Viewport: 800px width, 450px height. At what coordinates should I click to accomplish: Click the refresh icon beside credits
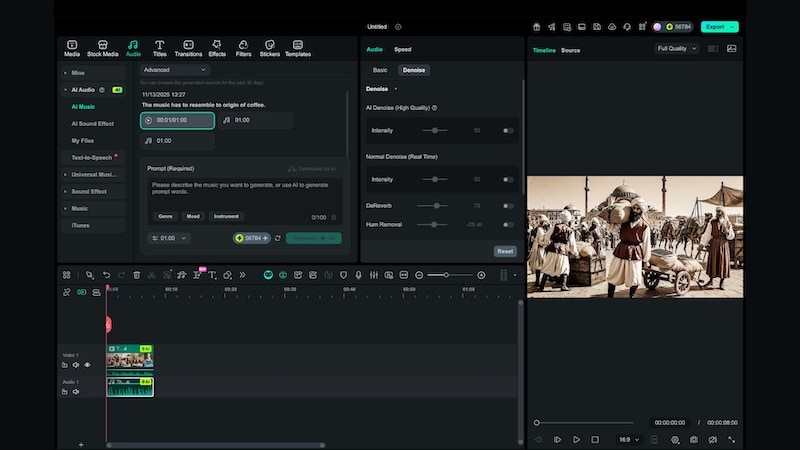pyautogui.click(x=278, y=238)
